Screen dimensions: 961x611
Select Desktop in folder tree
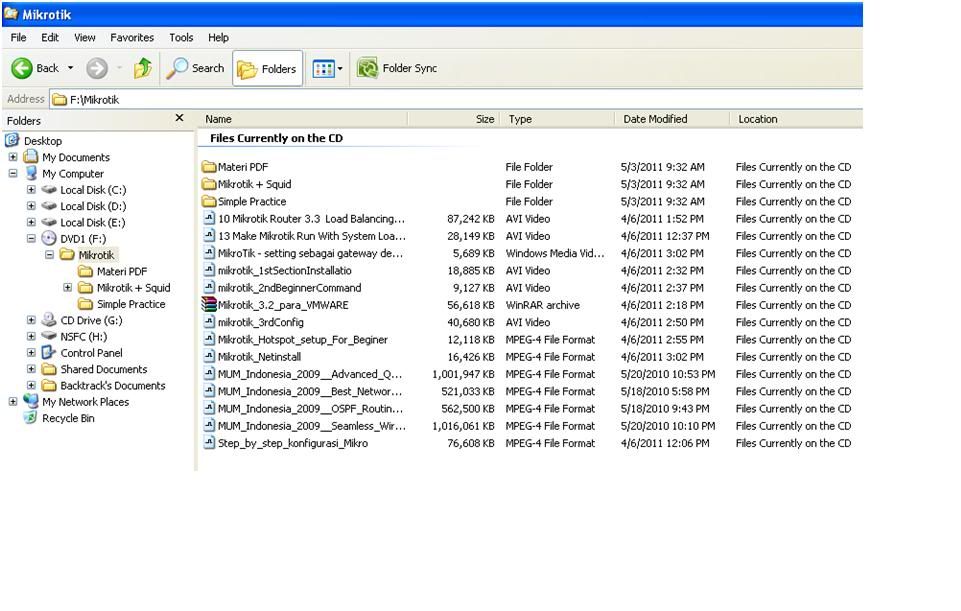click(43, 141)
